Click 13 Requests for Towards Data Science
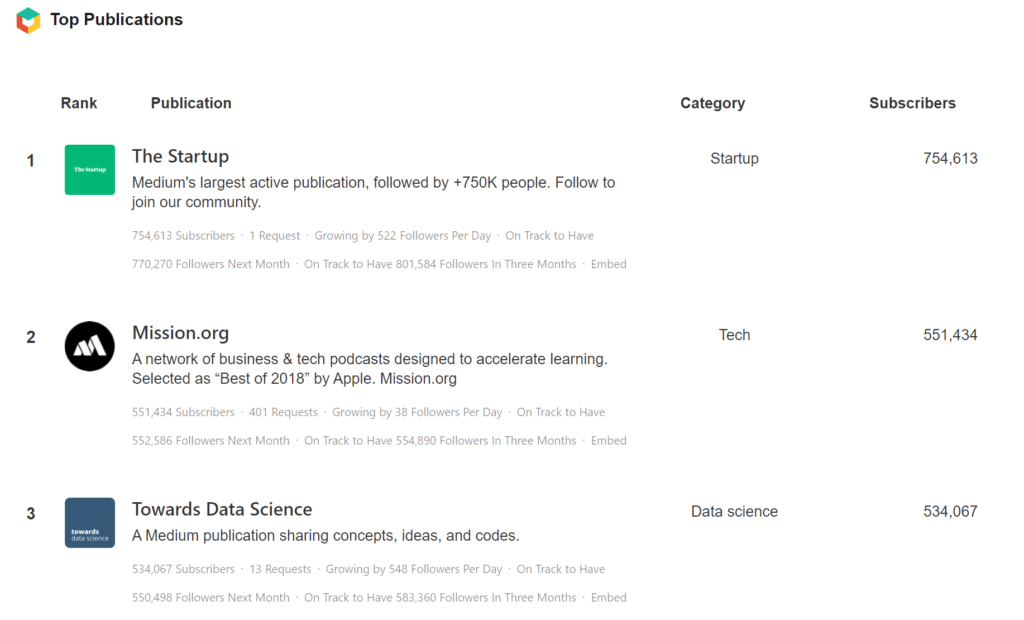Image resolution: width=1024 pixels, height=620 pixels. (x=280, y=569)
